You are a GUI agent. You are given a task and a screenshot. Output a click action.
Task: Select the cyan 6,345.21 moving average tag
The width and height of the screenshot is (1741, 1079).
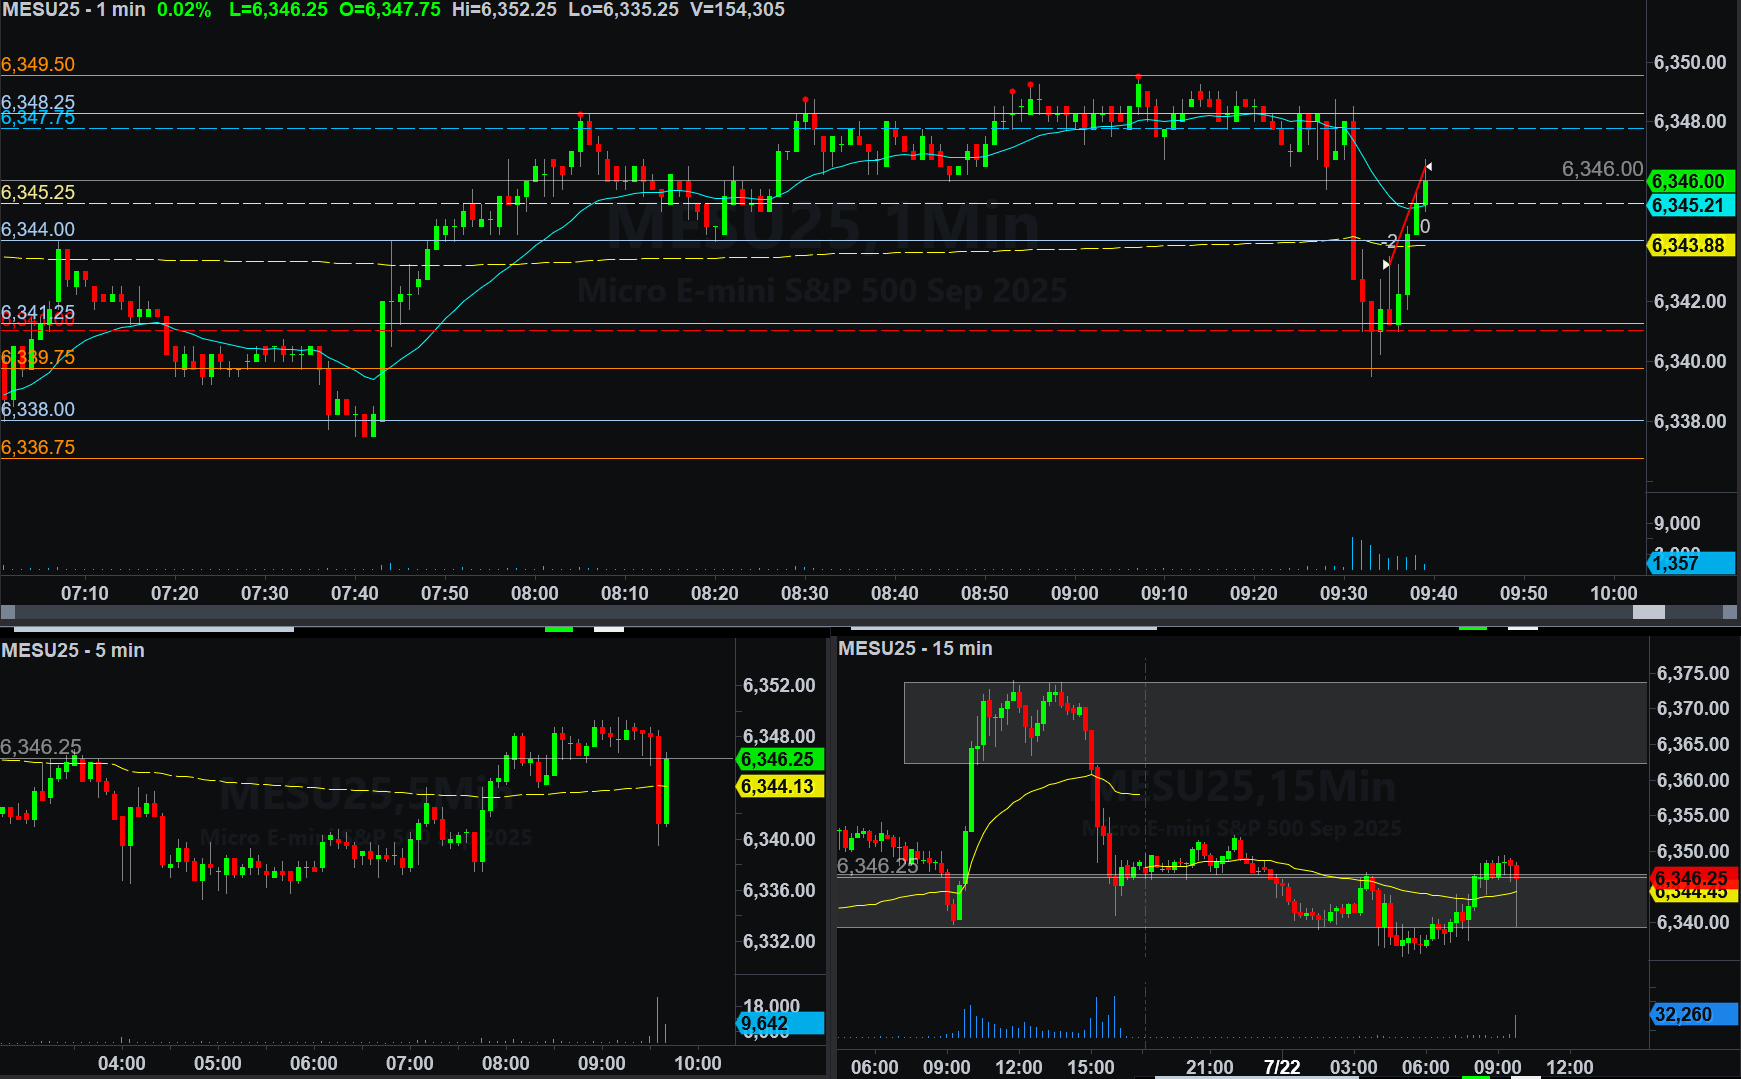click(x=1689, y=205)
